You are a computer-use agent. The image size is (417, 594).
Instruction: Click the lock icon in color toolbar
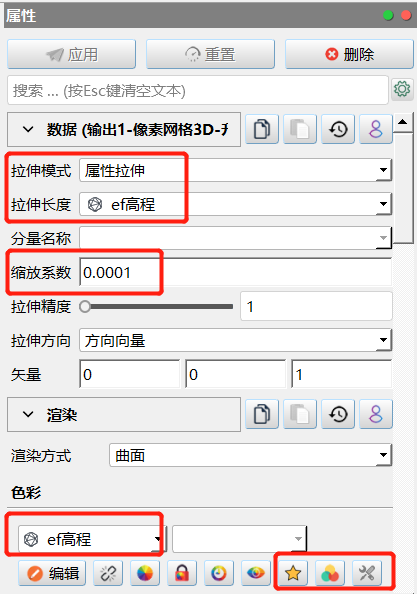click(182, 573)
